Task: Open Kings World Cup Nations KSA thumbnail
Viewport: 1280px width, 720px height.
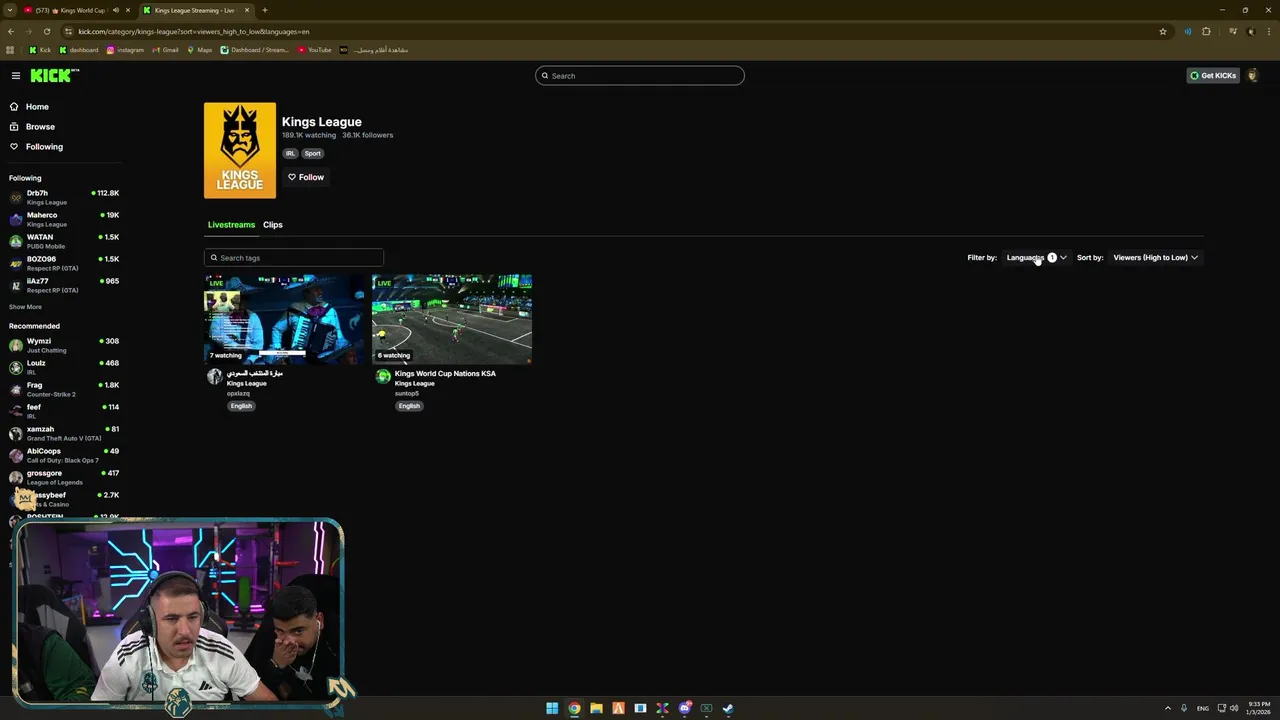Action: [x=452, y=319]
